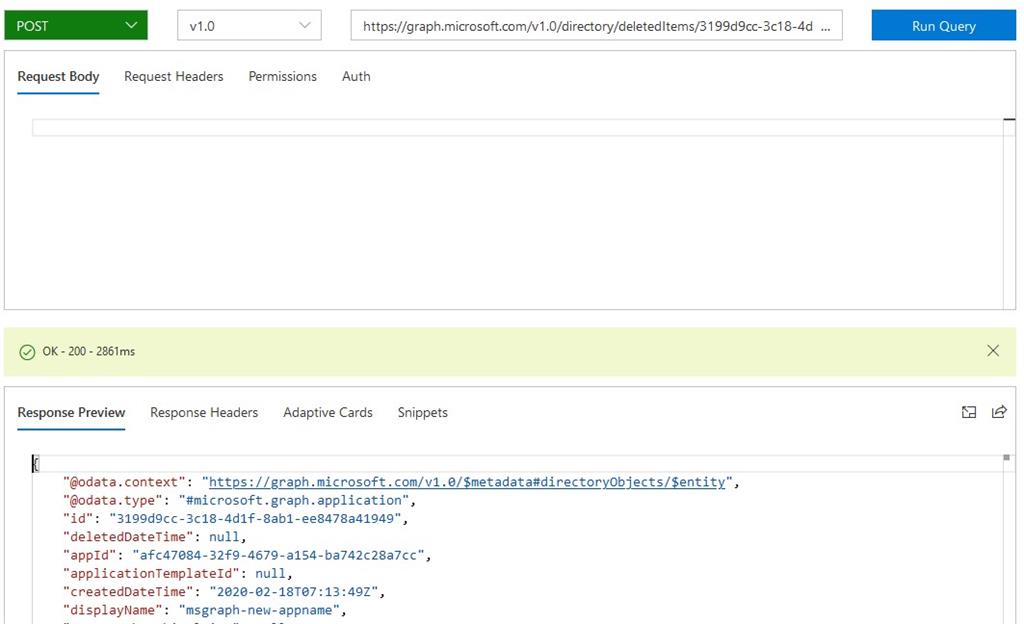Switch to the Request Headers tab
The image size is (1024, 624).
[173, 75]
